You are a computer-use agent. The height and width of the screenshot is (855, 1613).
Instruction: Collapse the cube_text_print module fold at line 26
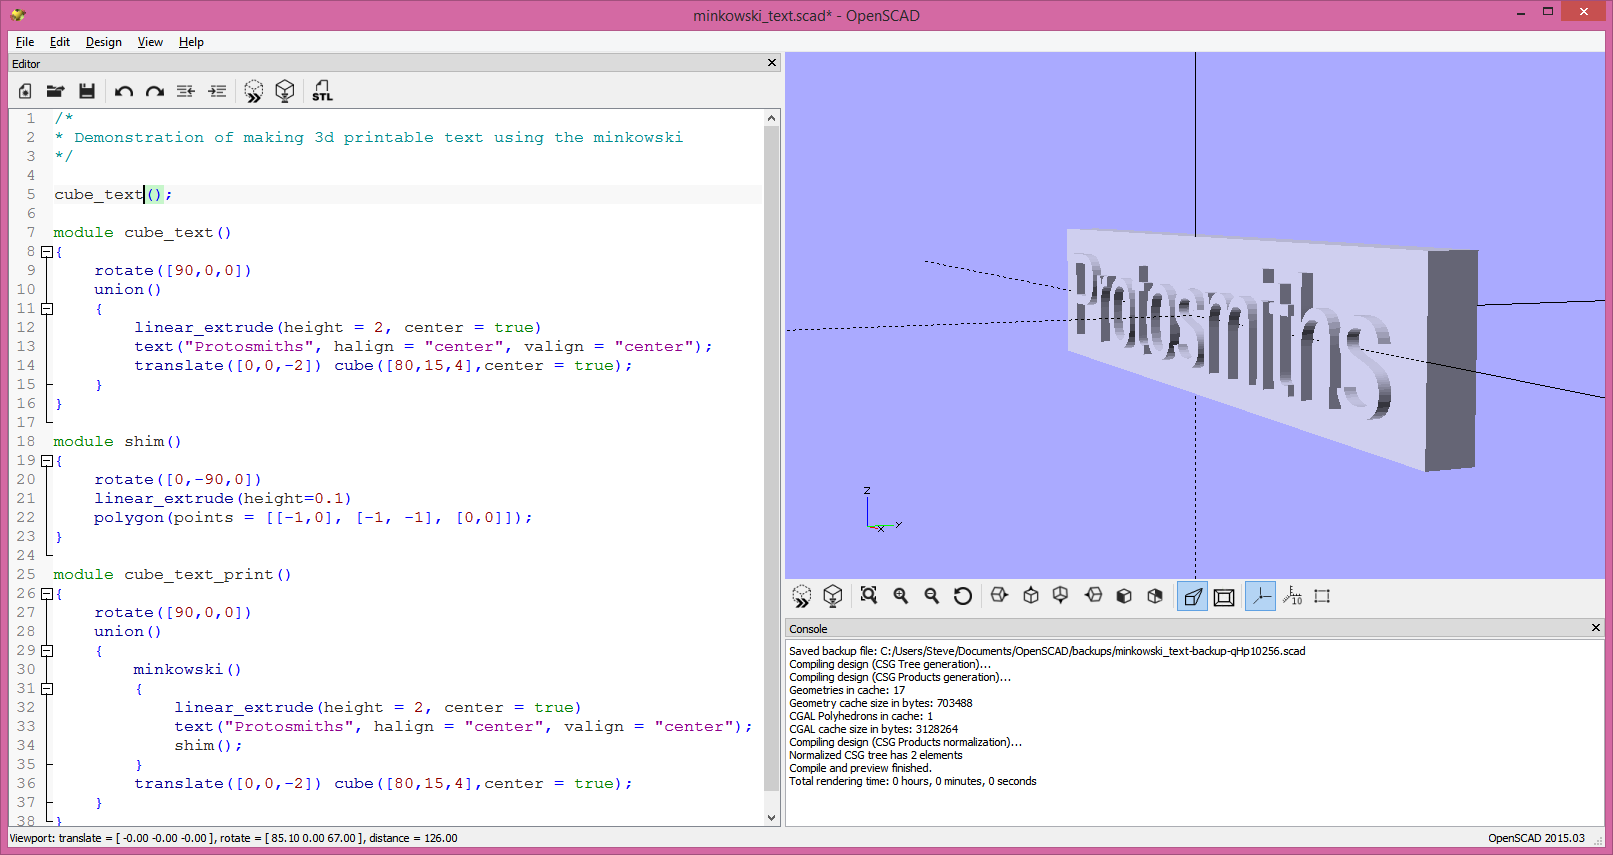[46, 594]
